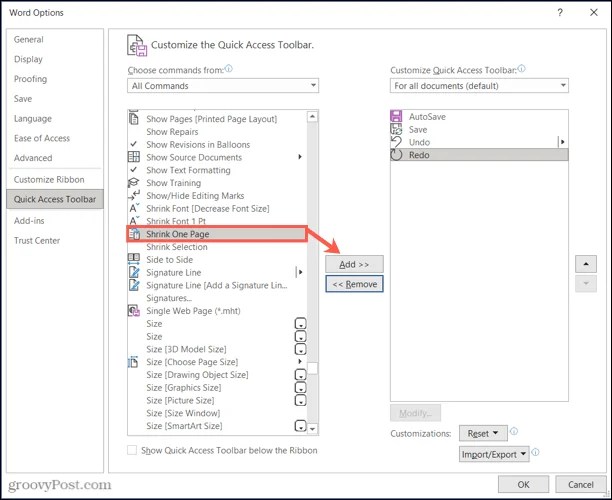The height and width of the screenshot is (500, 612).
Task: Select the Redo icon in toolbar list
Action: click(396, 155)
